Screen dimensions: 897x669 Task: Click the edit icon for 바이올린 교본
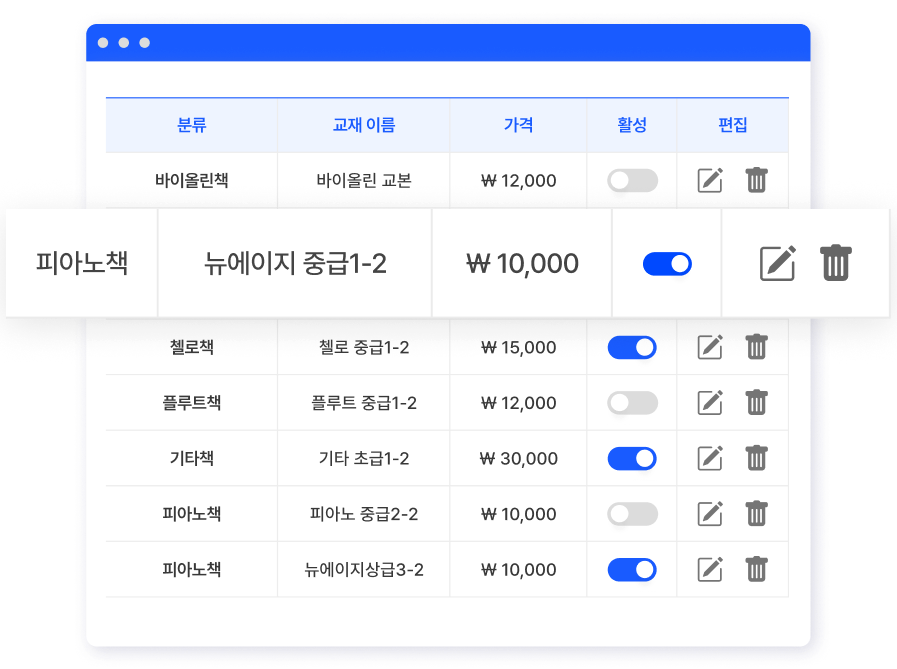(x=710, y=181)
